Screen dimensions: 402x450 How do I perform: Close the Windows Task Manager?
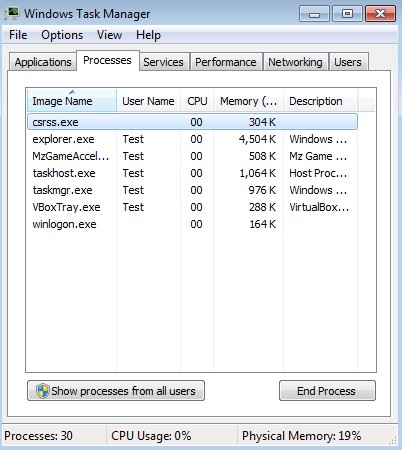click(x=381, y=14)
